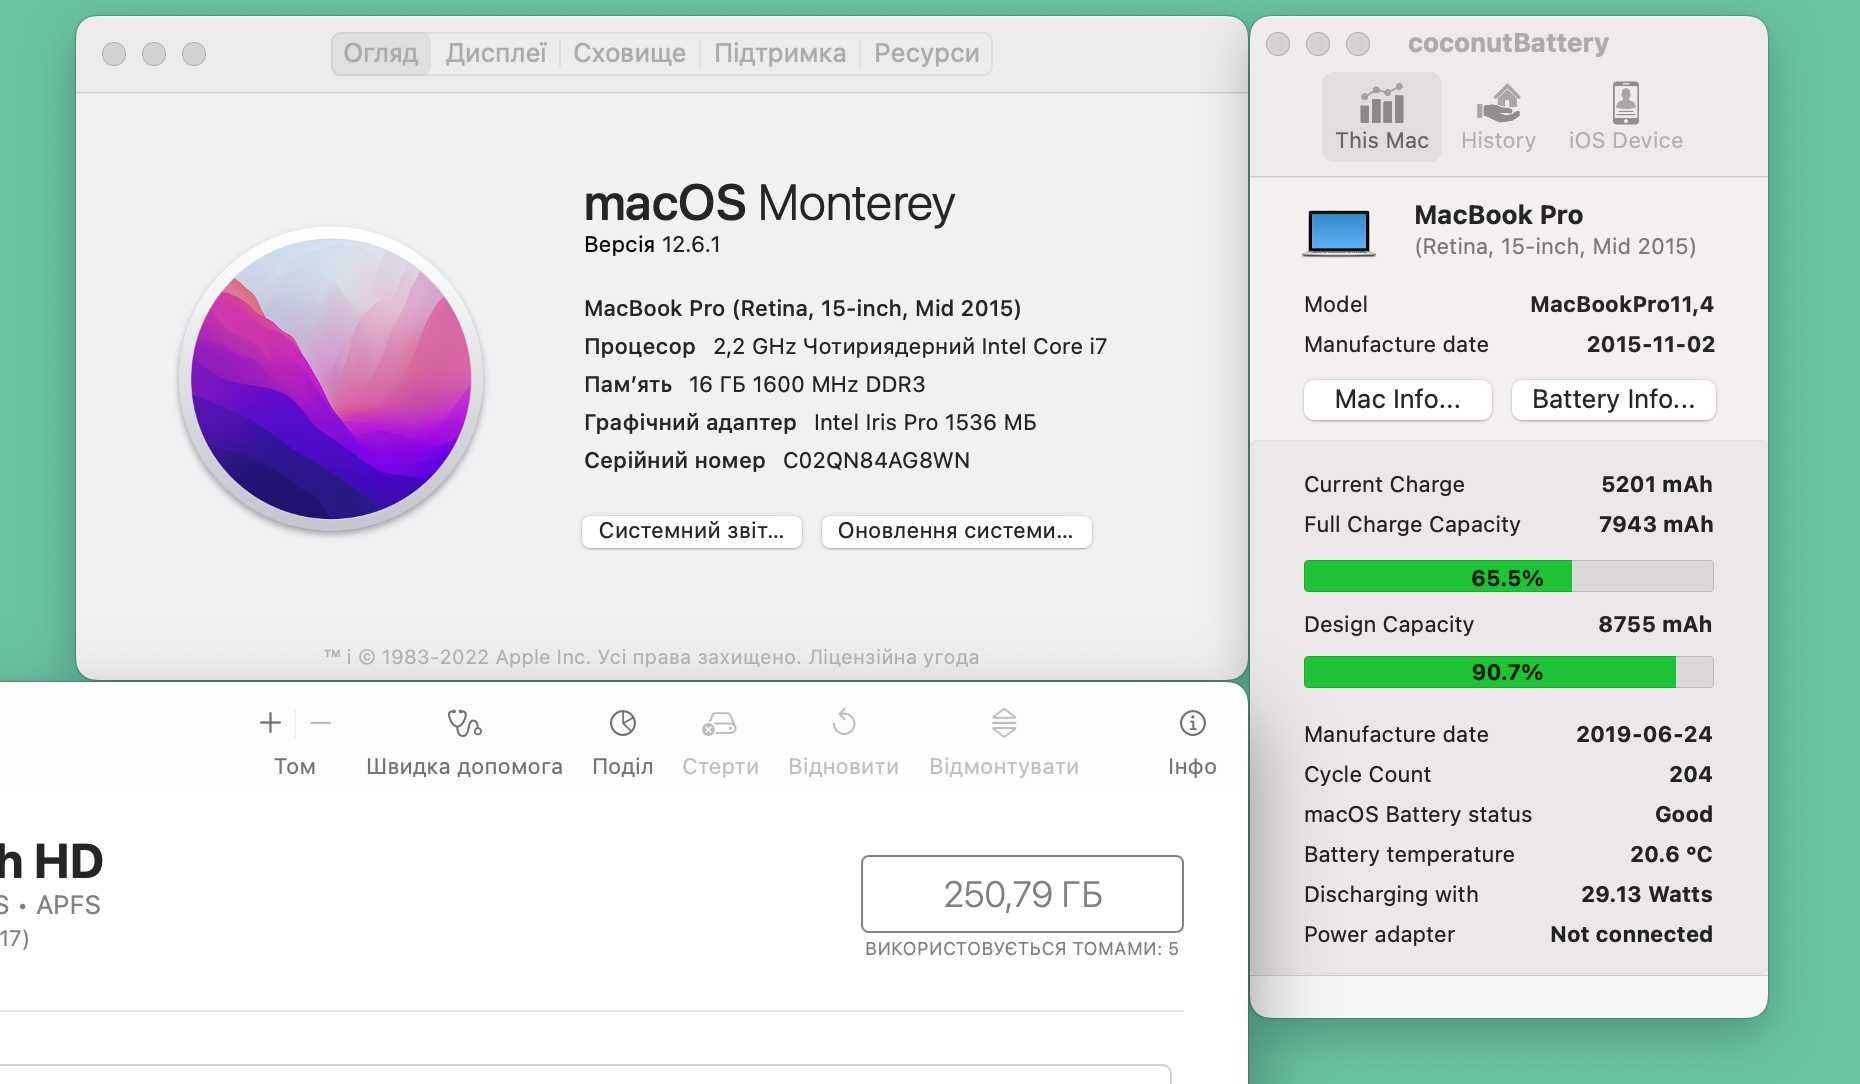Click Partition (Поділ) pie chart icon
This screenshot has height=1084, width=1860.
click(622, 723)
